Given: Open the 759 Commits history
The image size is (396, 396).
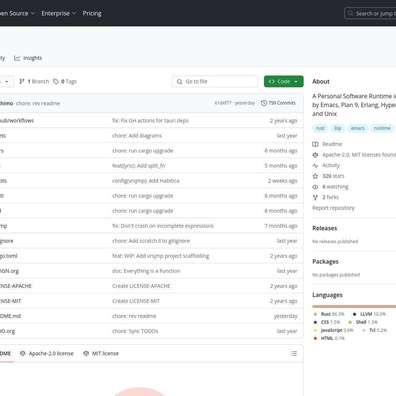Looking at the screenshot, I should [278, 103].
